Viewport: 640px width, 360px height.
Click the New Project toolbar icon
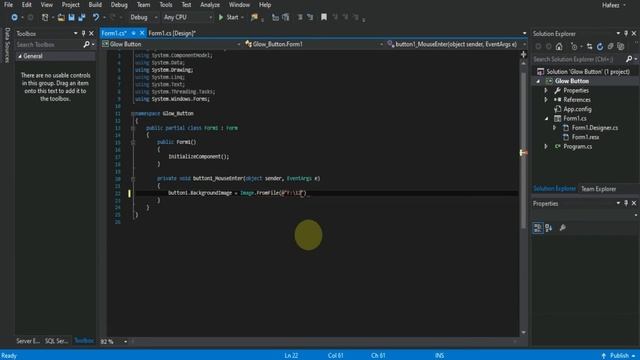45,17
